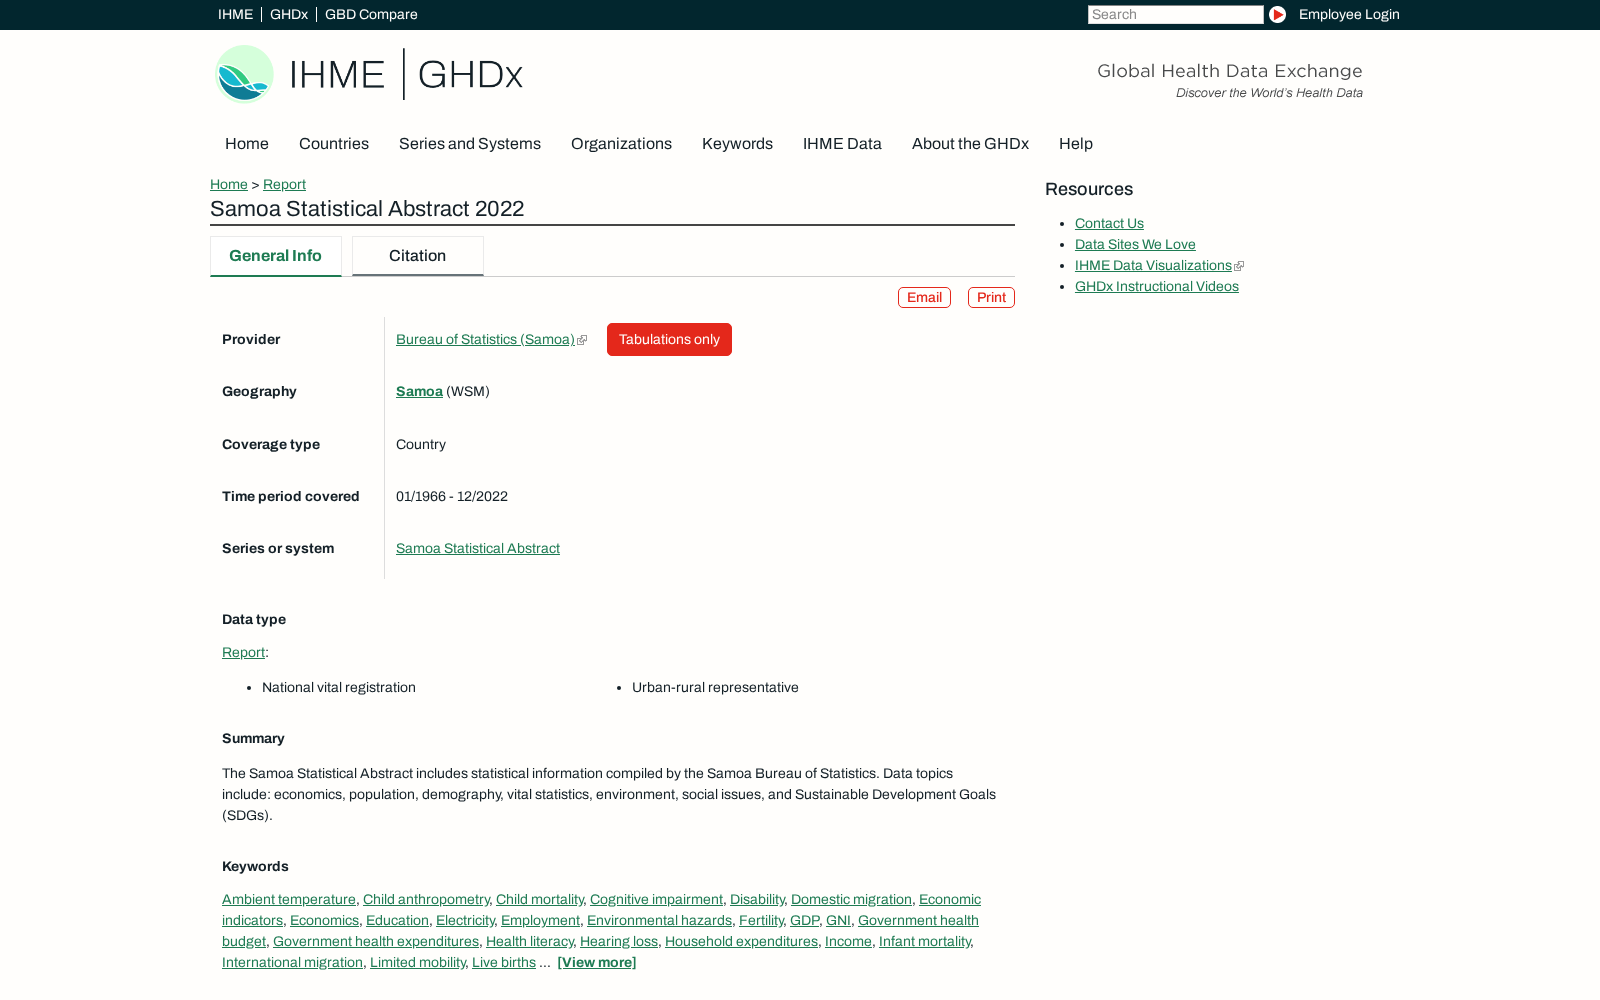Open GHDx Instructional Videos link
Viewport: 1600px width, 1000px height.
(x=1157, y=287)
